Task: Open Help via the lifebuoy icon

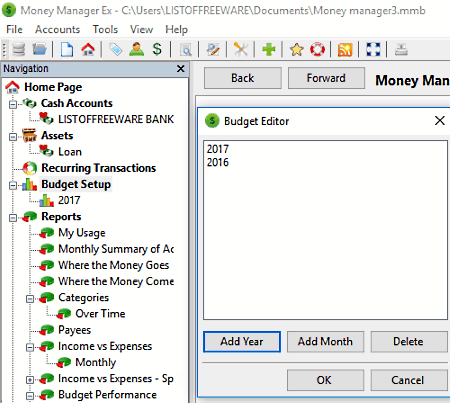Action: [x=317, y=49]
